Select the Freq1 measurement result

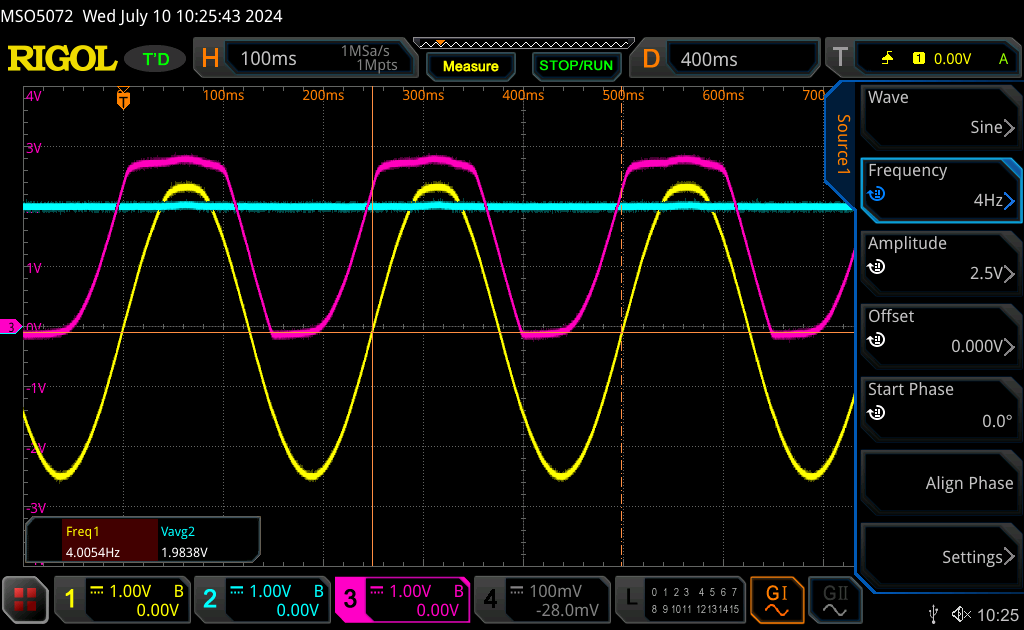[110, 541]
